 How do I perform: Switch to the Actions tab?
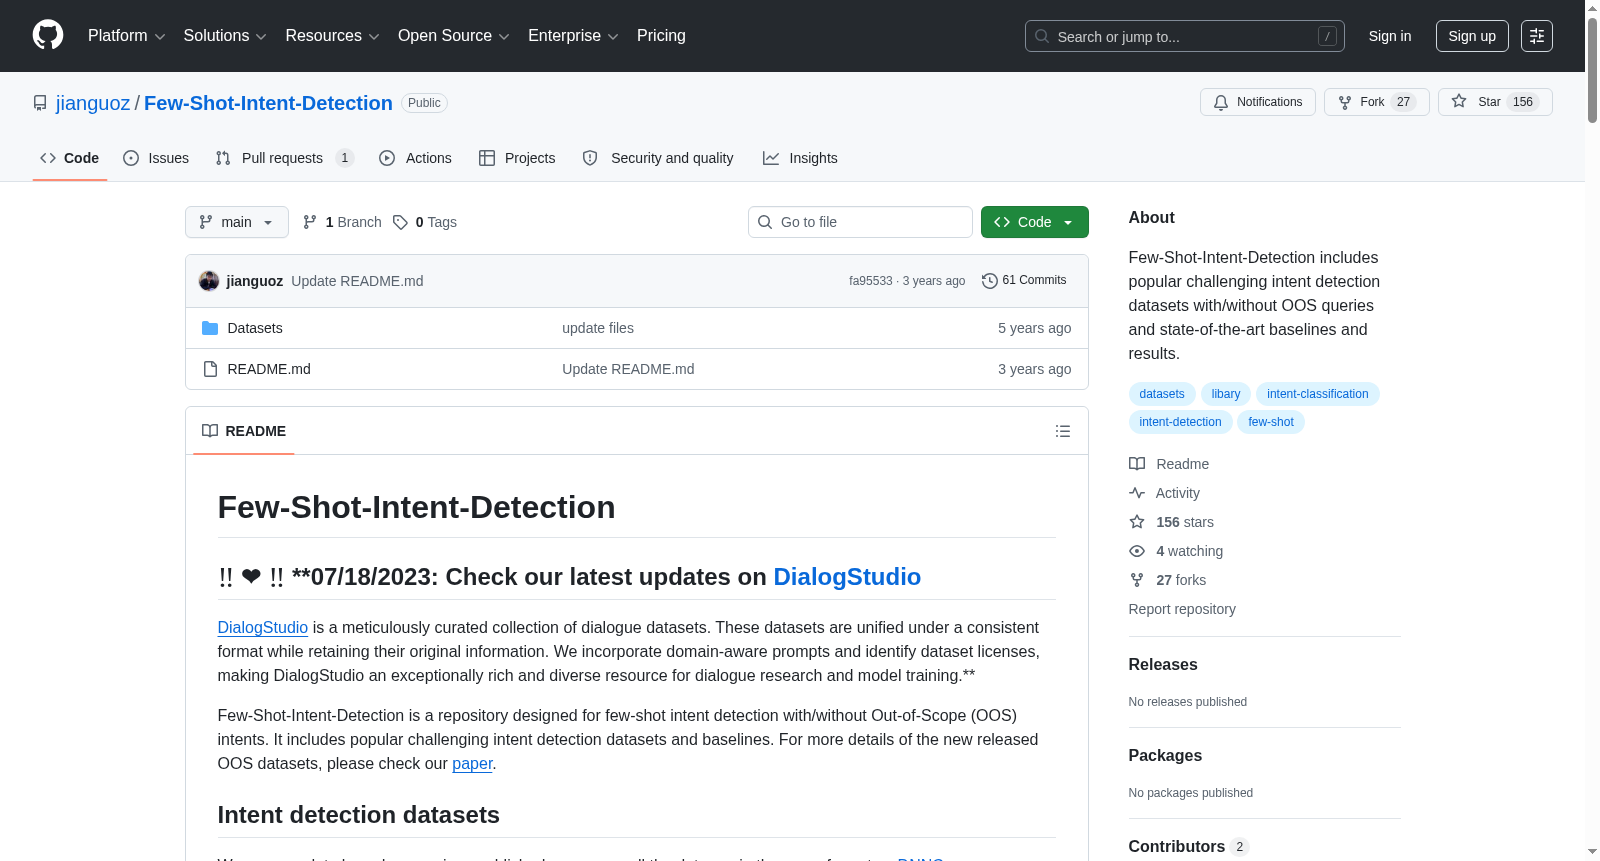point(415,158)
